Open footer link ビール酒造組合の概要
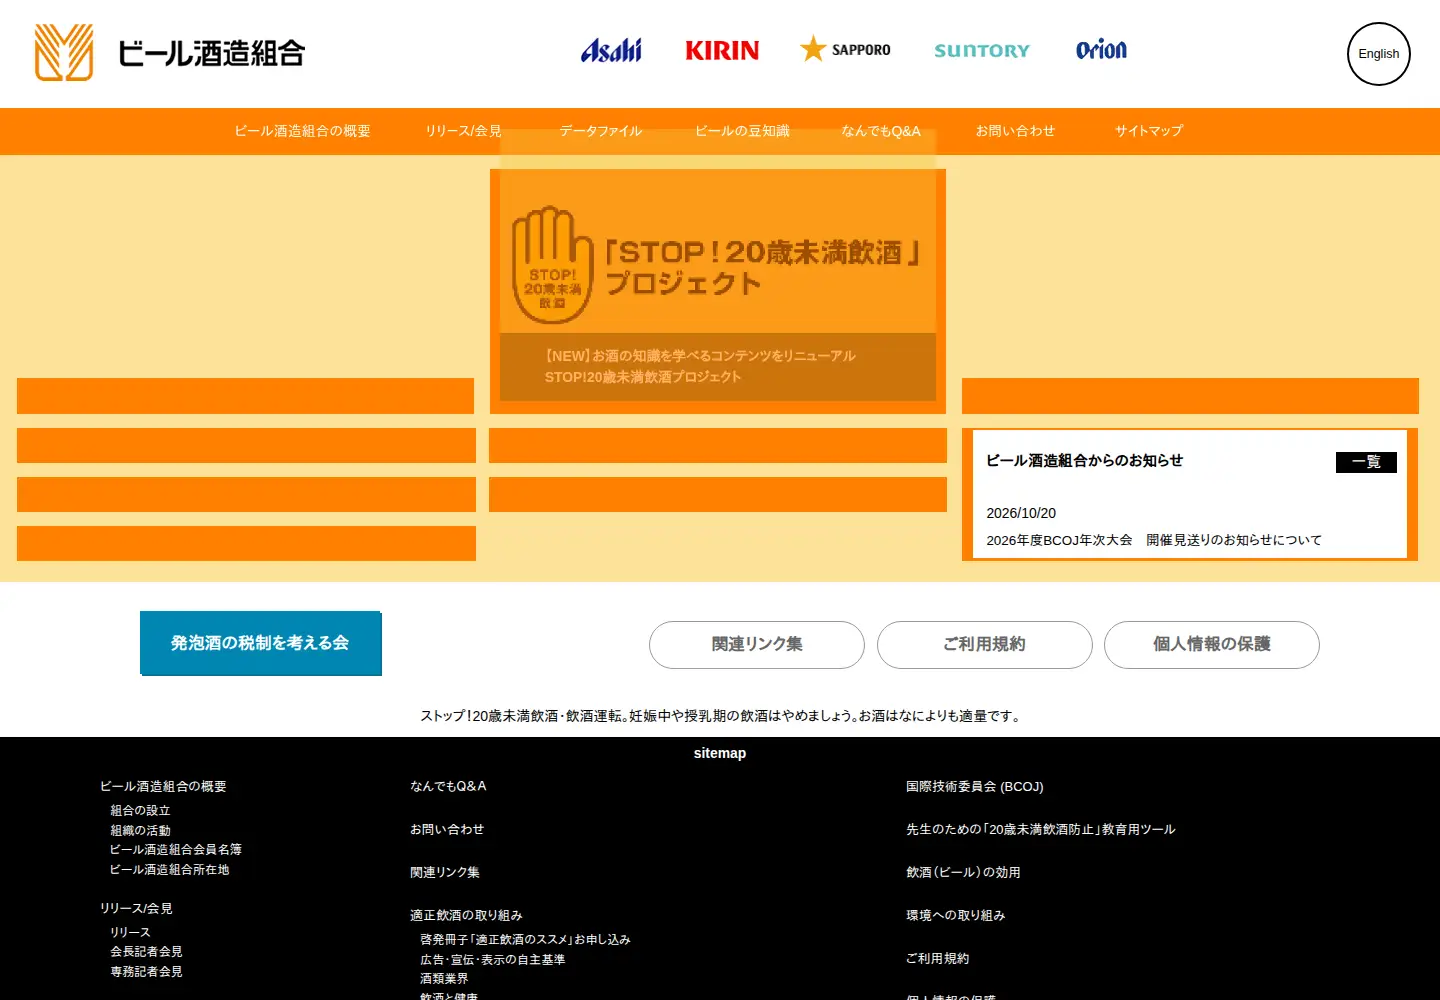The image size is (1440, 1000). click(163, 787)
